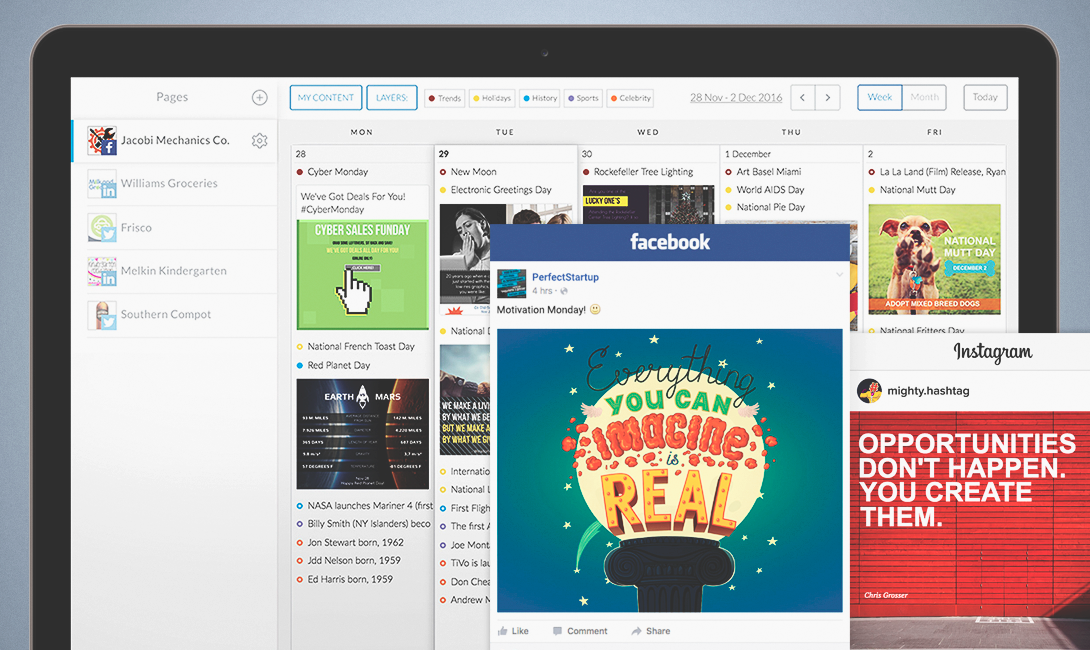Like the Motivation Monday Facebook post

pos(513,631)
